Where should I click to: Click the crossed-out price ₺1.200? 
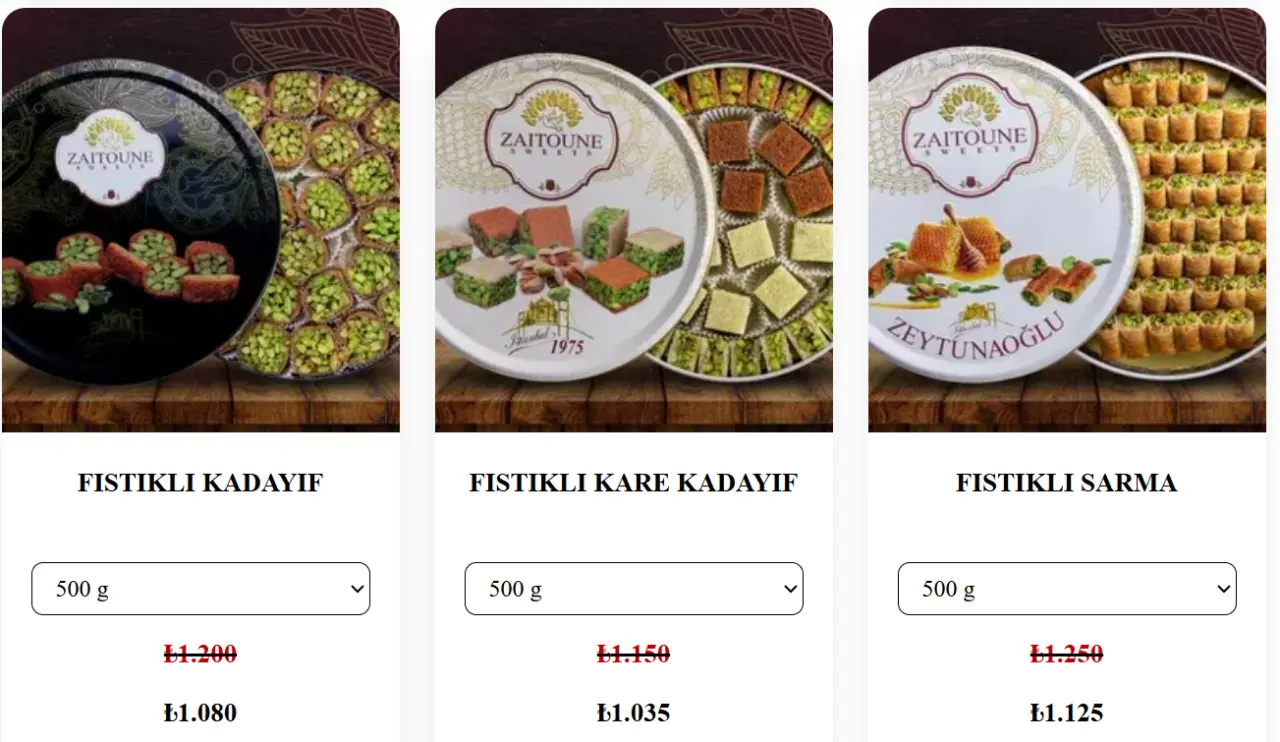[201, 654]
